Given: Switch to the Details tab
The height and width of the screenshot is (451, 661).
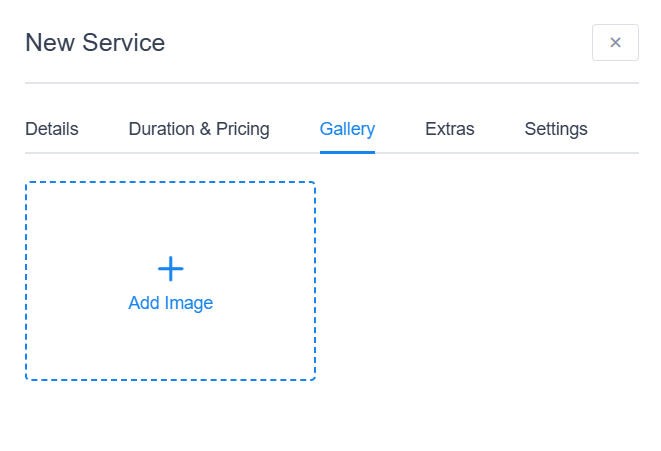Looking at the screenshot, I should click(x=52, y=129).
